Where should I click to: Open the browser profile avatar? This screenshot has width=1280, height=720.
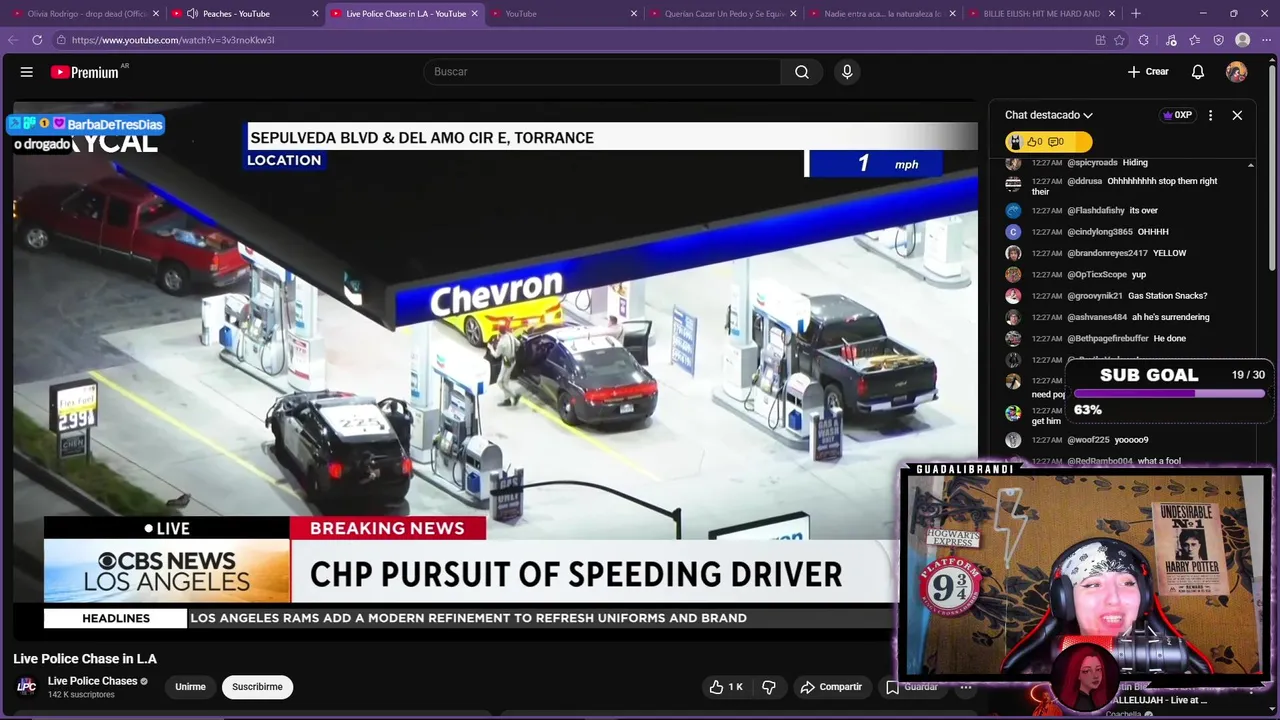pyautogui.click(x=1243, y=40)
